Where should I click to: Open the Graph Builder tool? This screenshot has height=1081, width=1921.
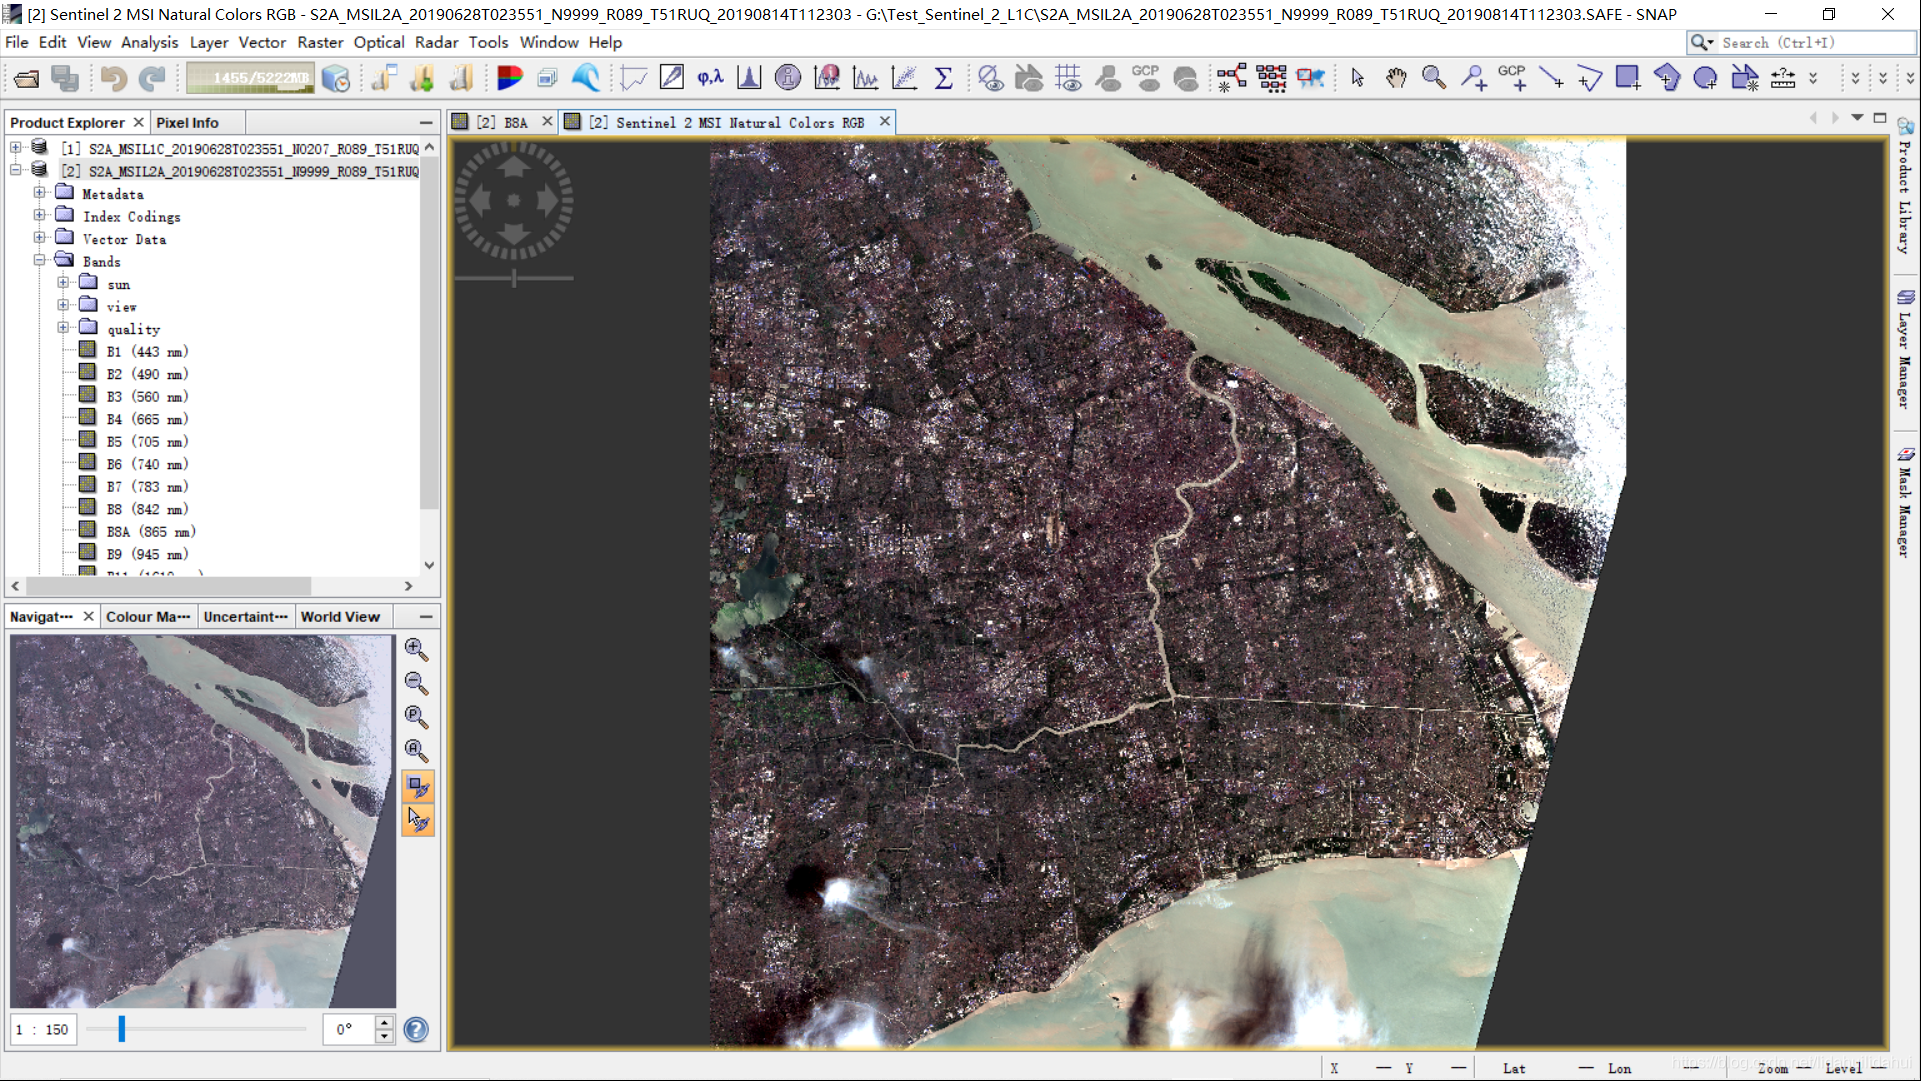coord(1232,78)
